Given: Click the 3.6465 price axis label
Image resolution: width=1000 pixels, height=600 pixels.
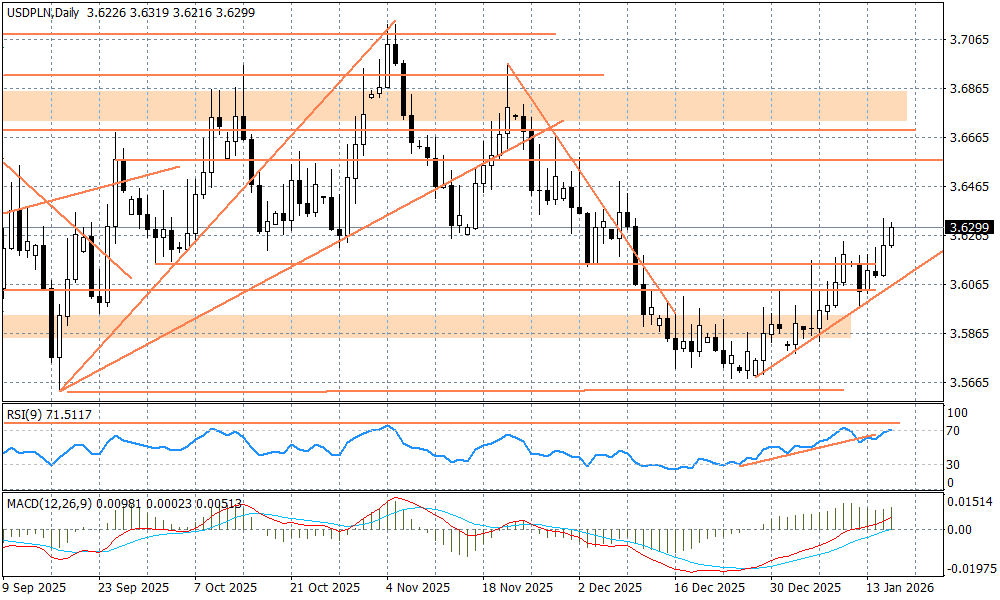Looking at the screenshot, I should click(969, 187).
